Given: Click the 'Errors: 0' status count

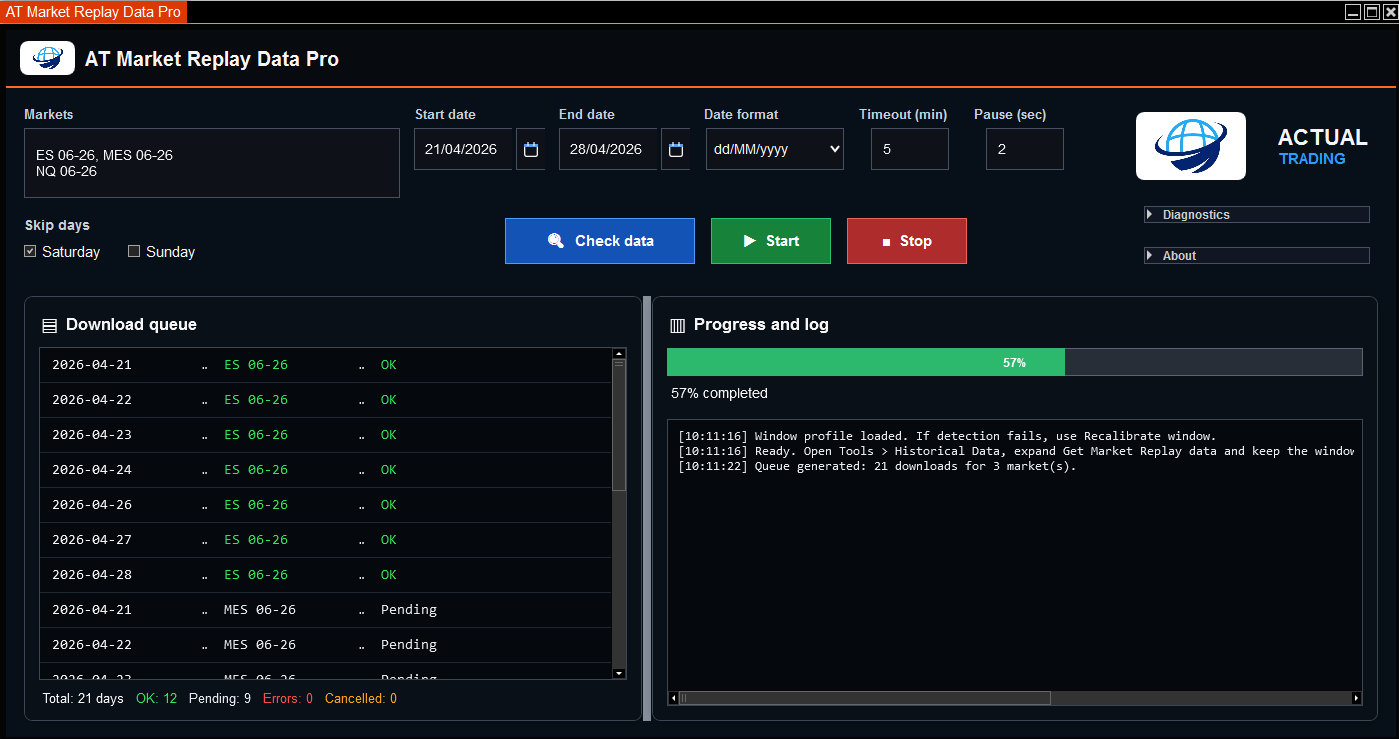Looking at the screenshot, I should [x=288, y=698].
